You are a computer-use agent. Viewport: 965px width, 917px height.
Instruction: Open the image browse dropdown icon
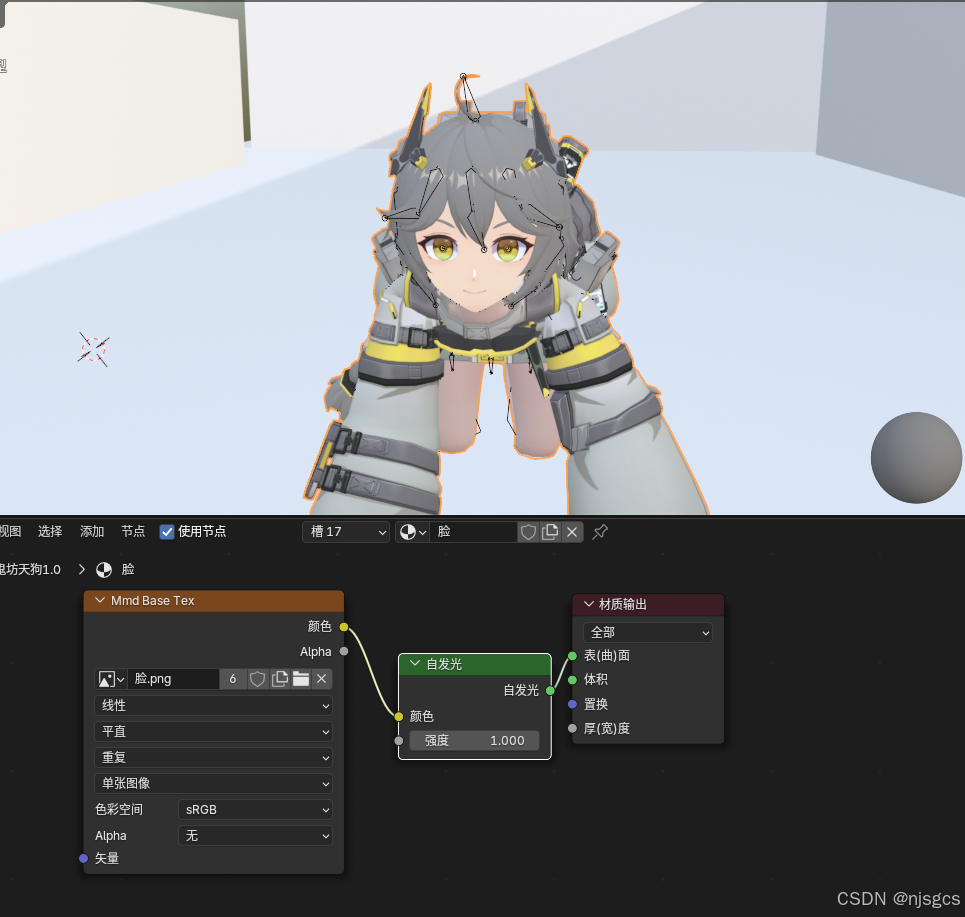(111, 679)
